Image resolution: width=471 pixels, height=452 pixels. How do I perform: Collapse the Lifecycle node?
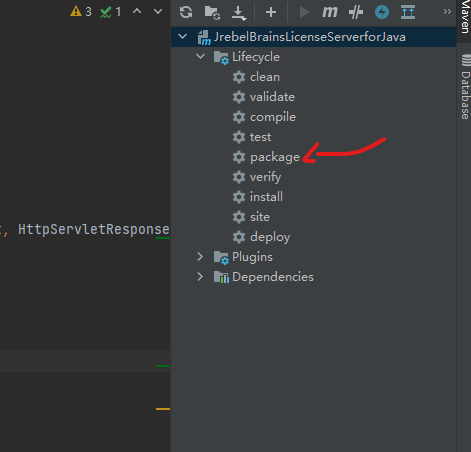200,56
